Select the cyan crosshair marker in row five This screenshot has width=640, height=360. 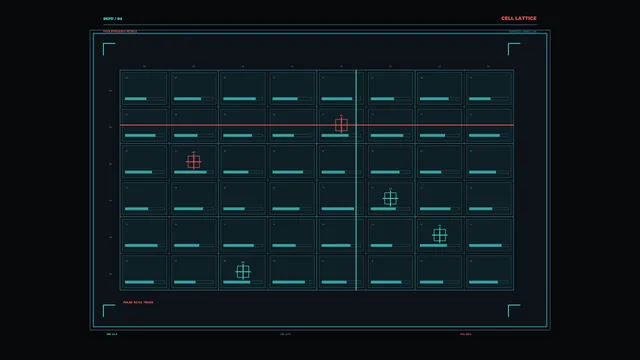click(440, 235)
